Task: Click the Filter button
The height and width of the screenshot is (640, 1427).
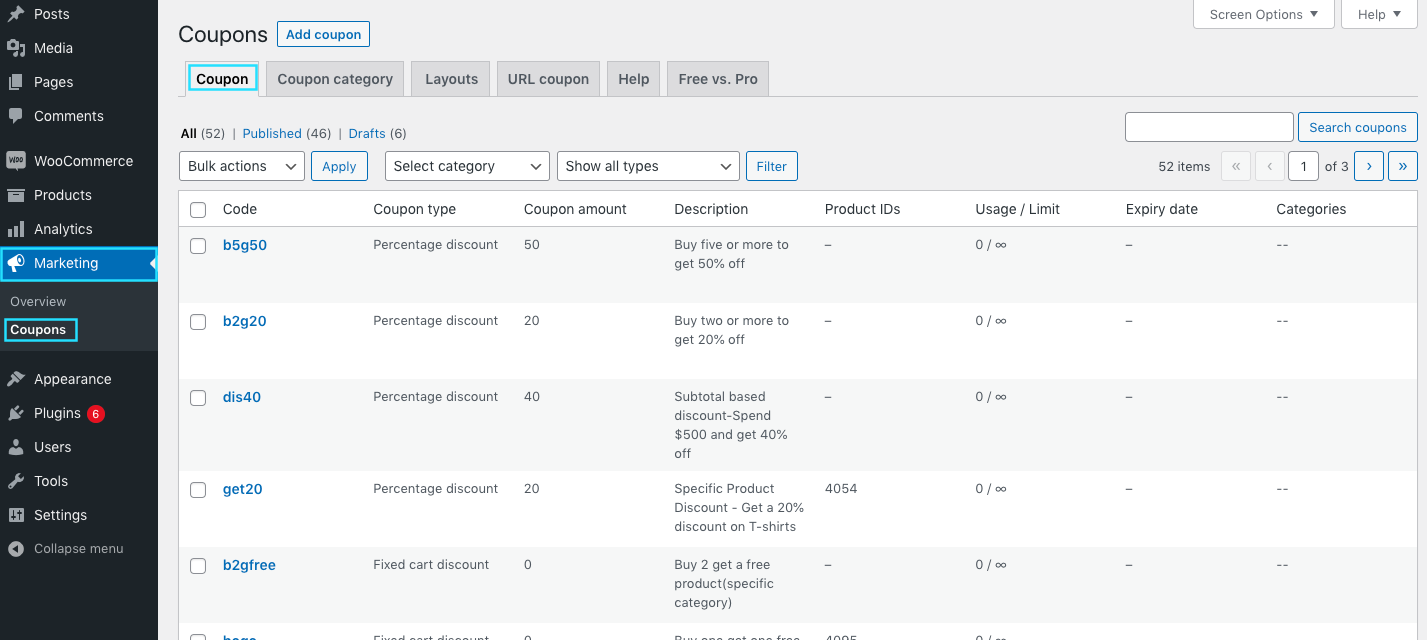Action: (772, 166)
